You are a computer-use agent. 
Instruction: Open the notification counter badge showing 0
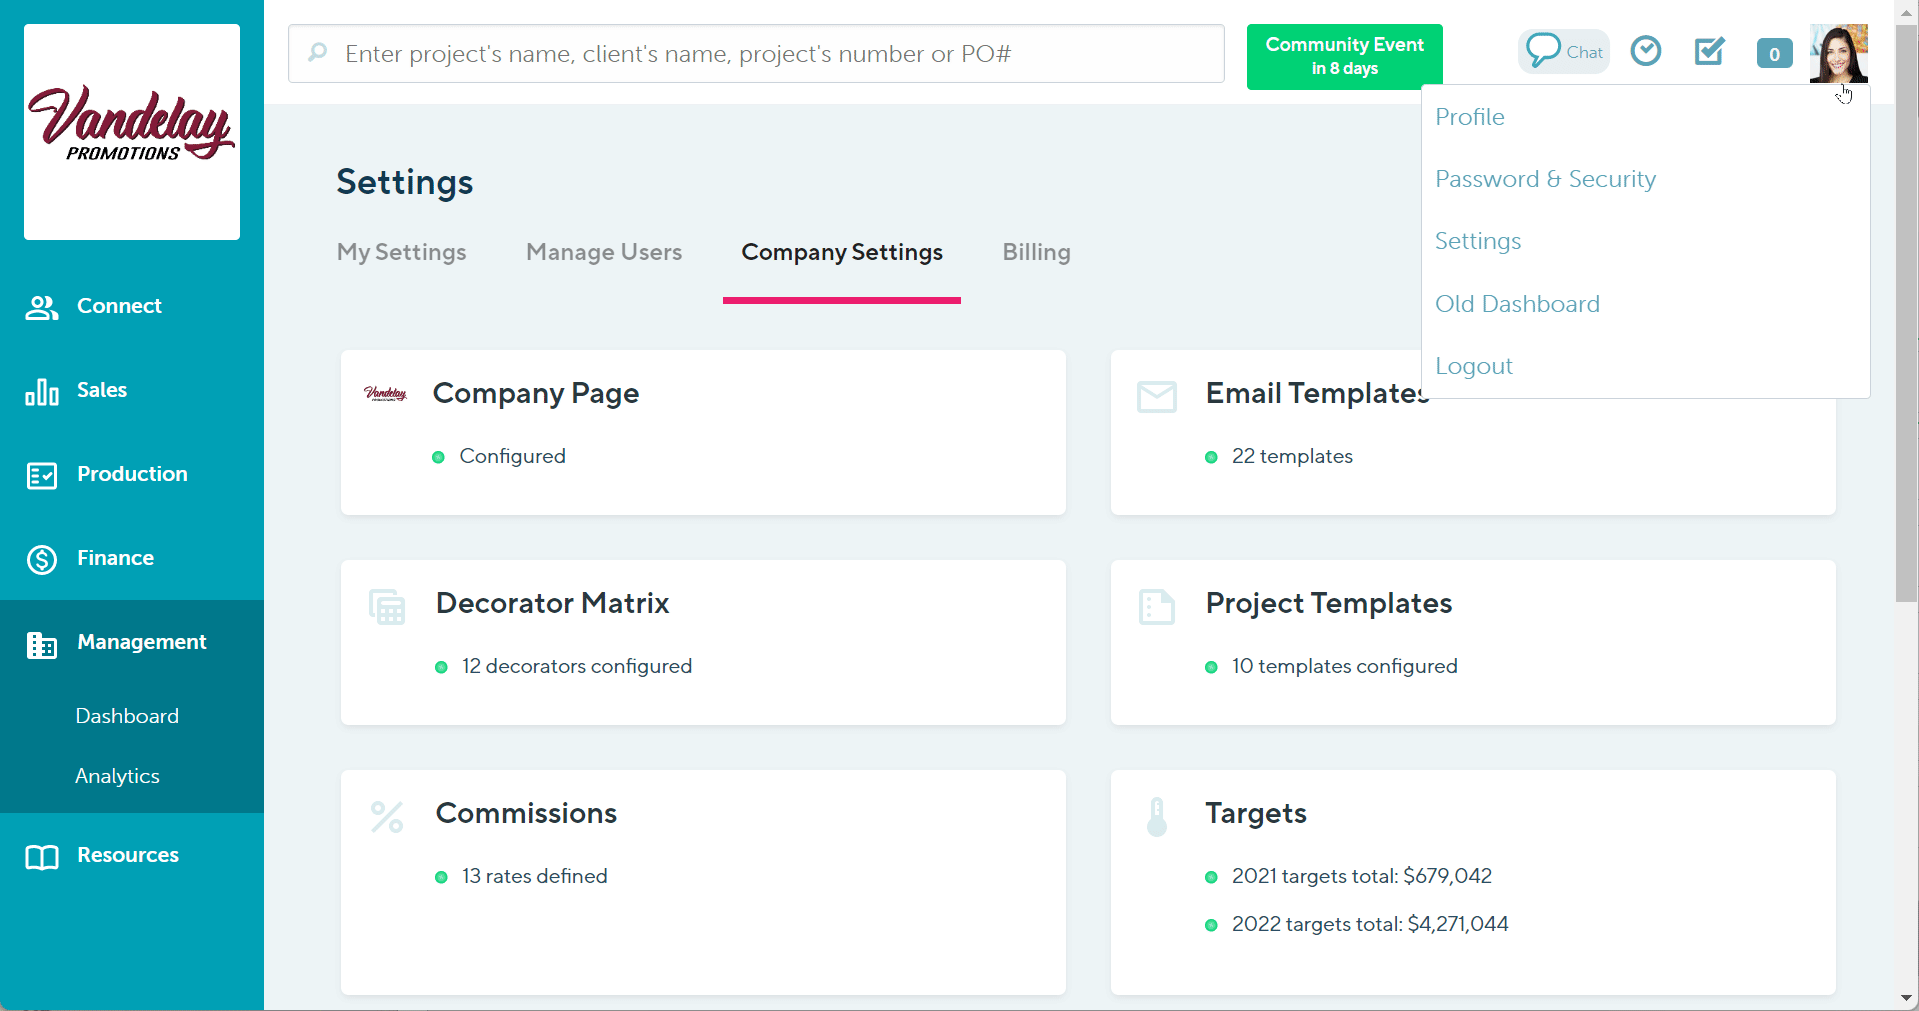1774,54
